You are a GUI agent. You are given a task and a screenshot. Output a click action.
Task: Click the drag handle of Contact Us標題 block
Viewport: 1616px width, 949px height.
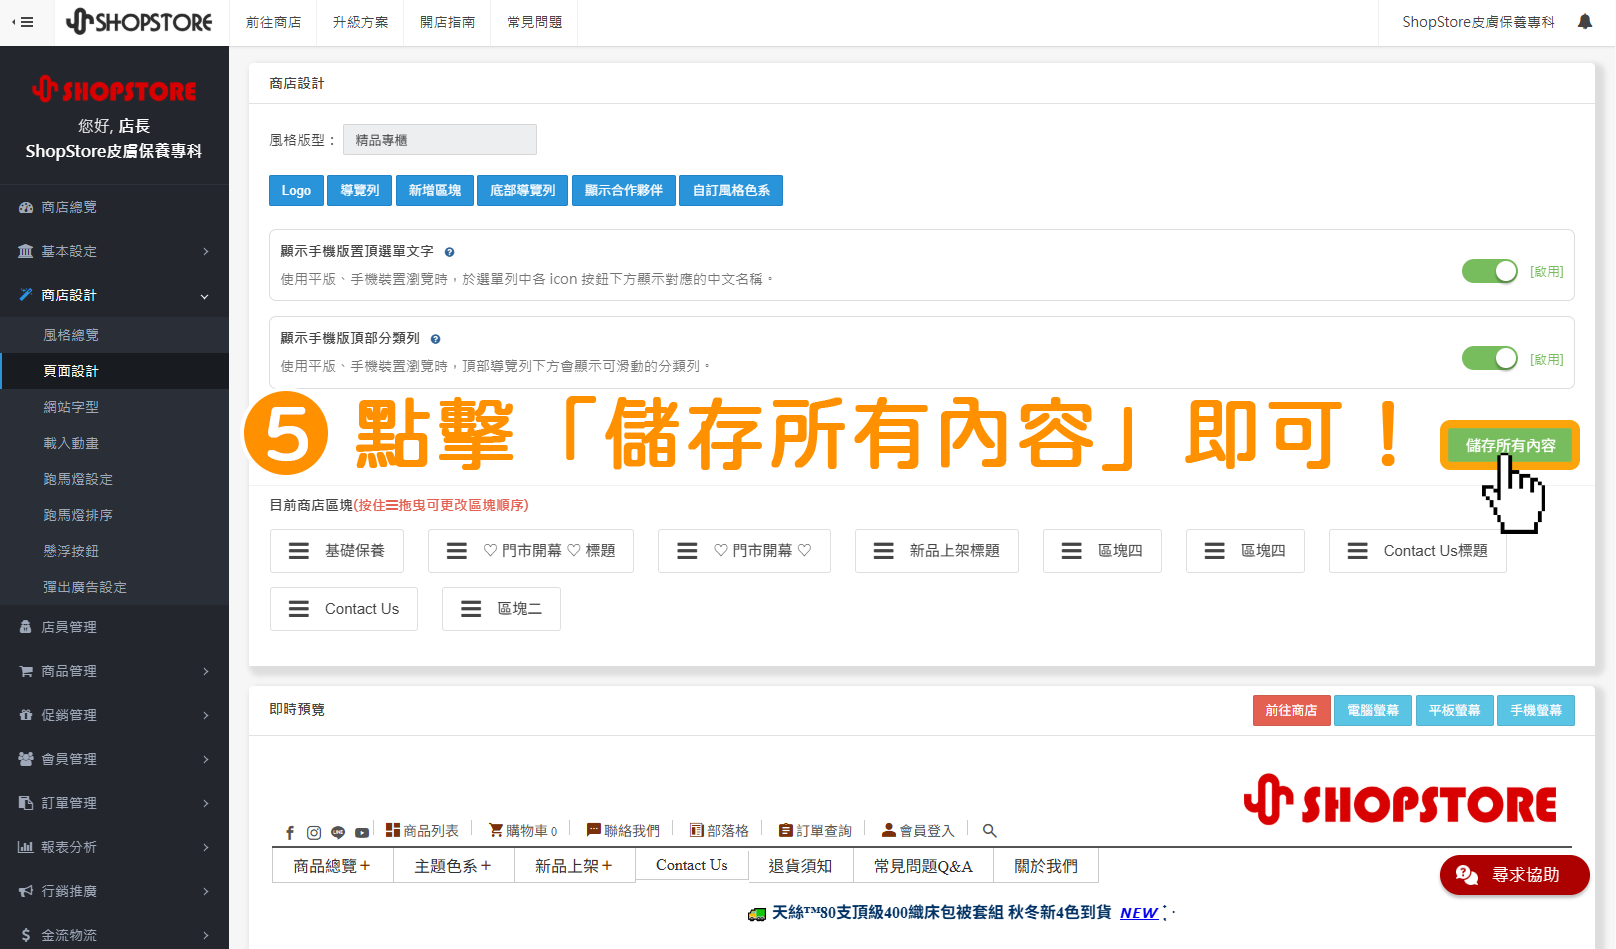1358,551
